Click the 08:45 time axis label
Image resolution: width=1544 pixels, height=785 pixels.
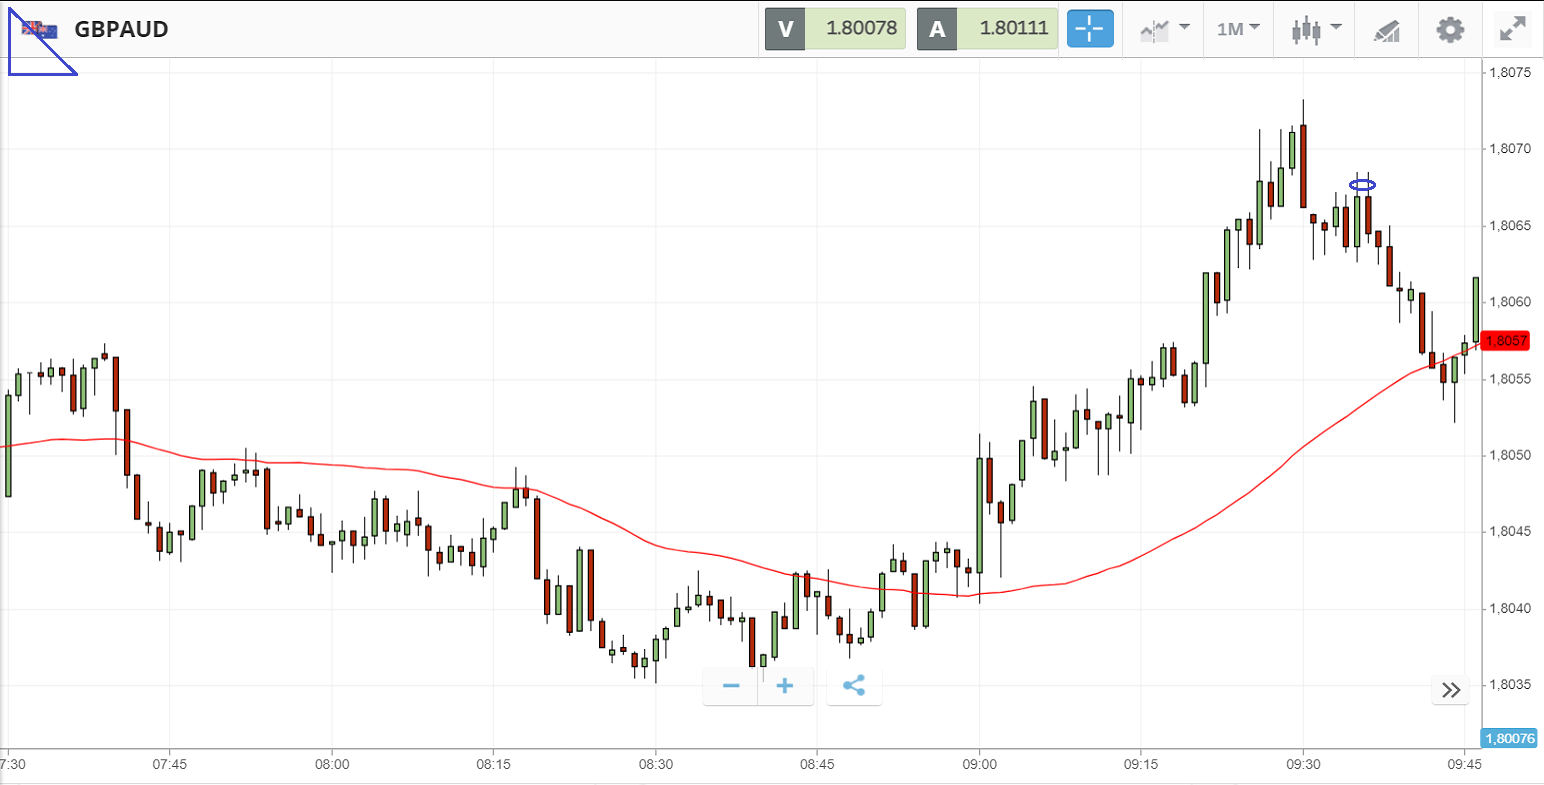817,764
